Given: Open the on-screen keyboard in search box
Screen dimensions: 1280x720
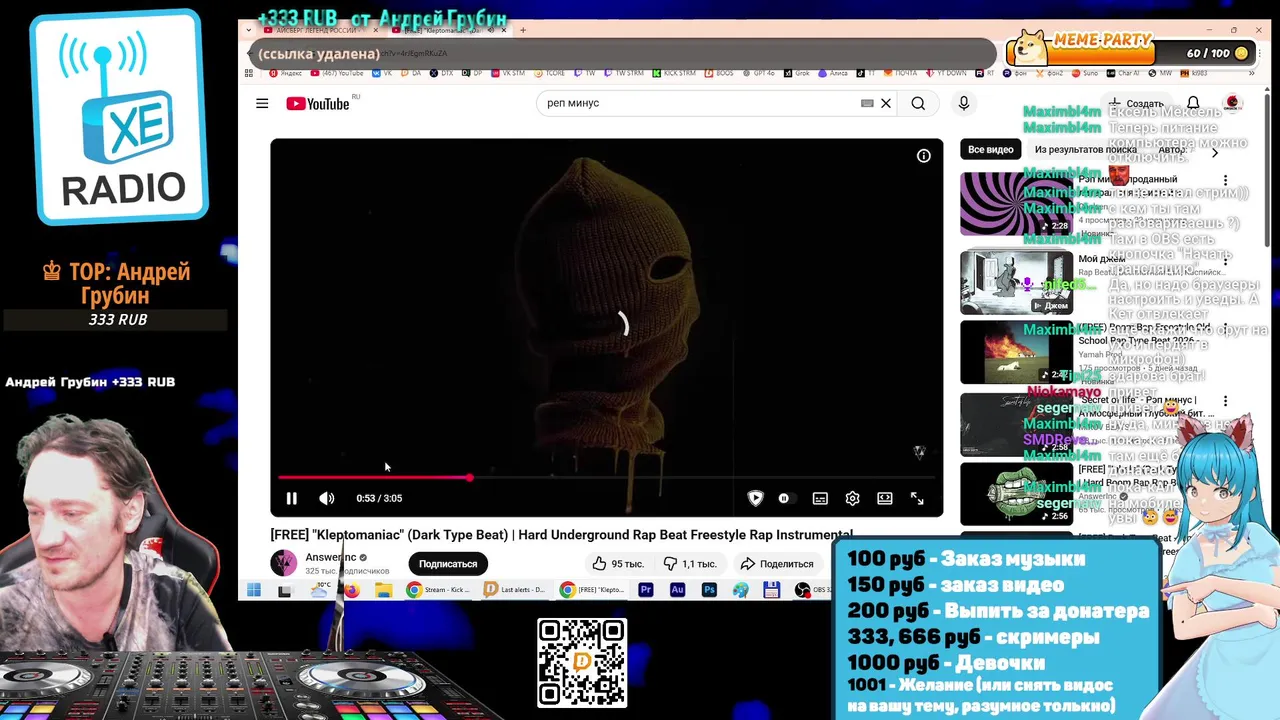Looking at the screenshot, I should 867,103.
